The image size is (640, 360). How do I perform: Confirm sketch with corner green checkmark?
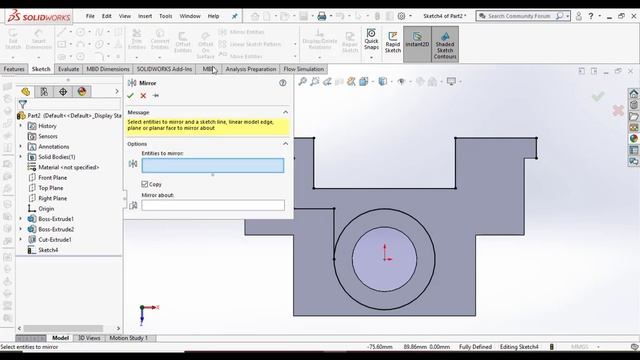point(598,96)
